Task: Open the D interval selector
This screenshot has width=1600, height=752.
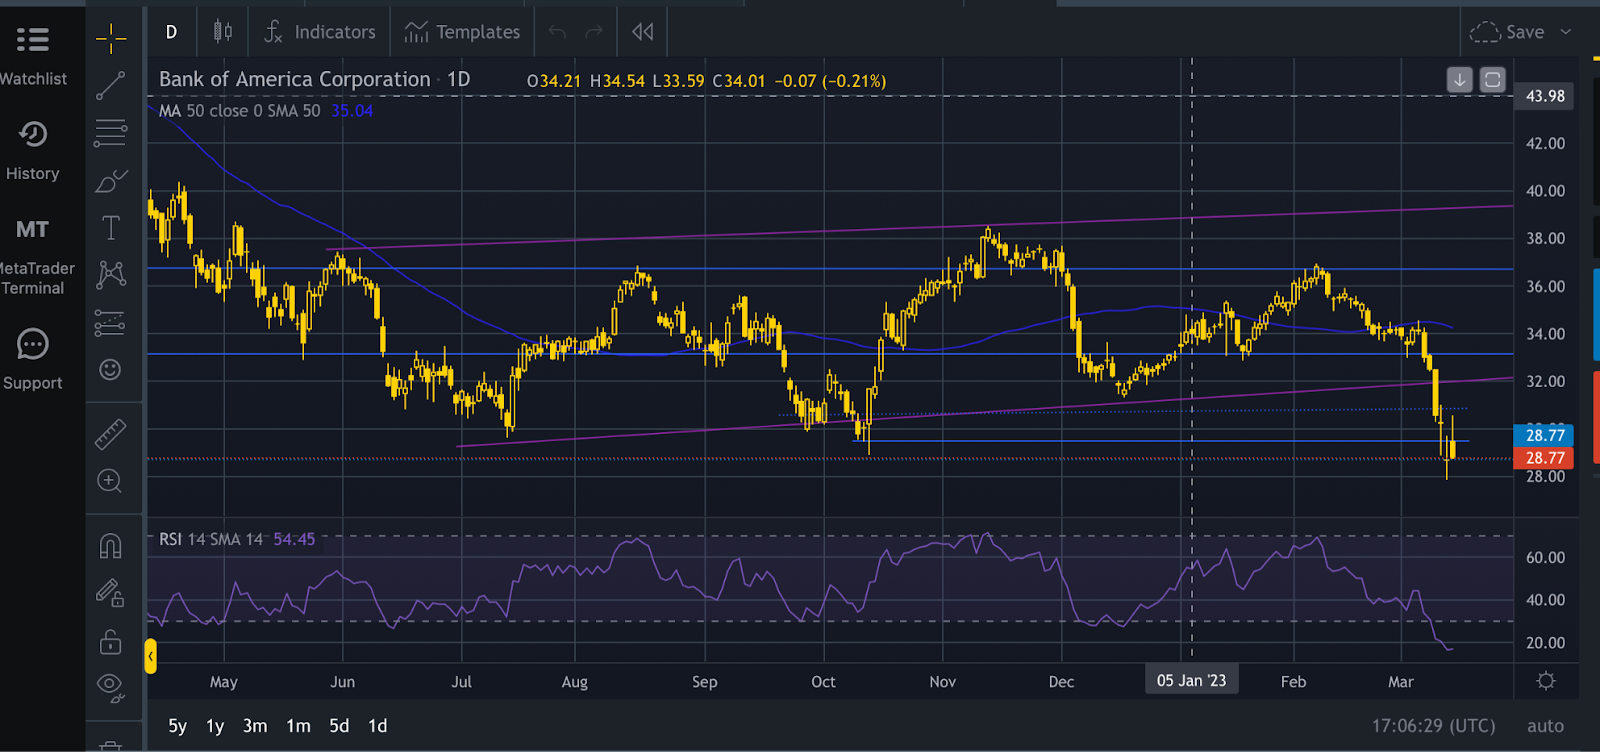Action: [x=172, y=32]
